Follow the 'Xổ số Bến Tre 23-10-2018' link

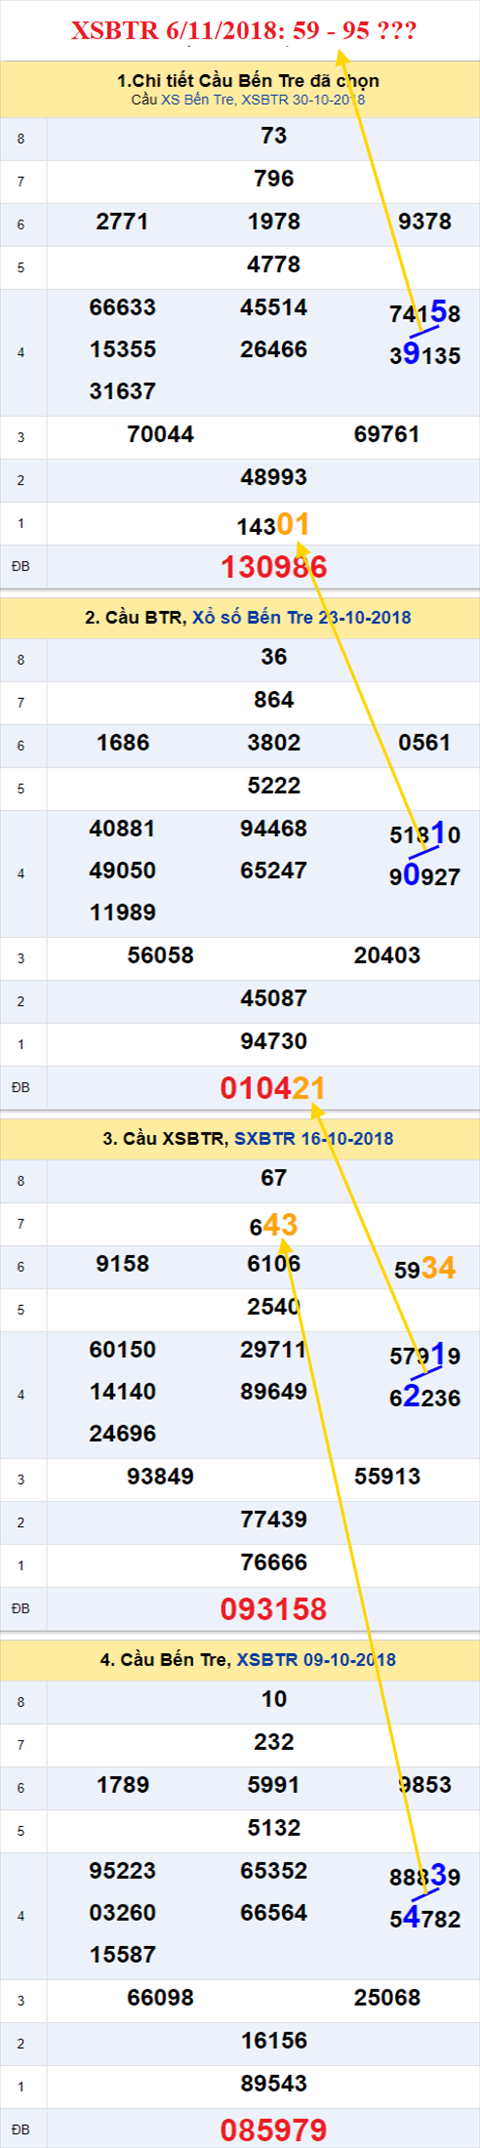[301, 617]
